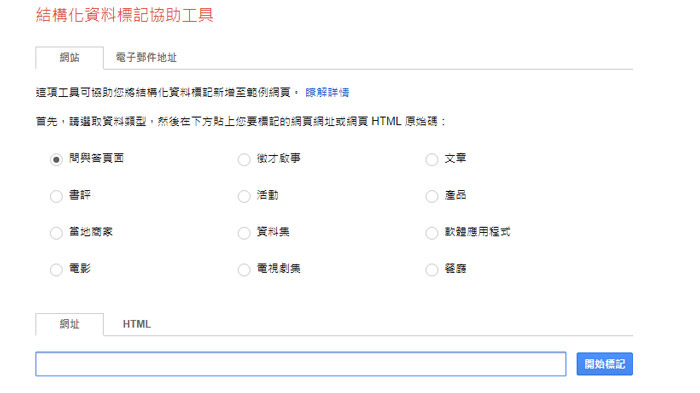Viewport: 700px width, 393px height.
Task: Select the 資料集 radio option
Action: pos(244,233)
